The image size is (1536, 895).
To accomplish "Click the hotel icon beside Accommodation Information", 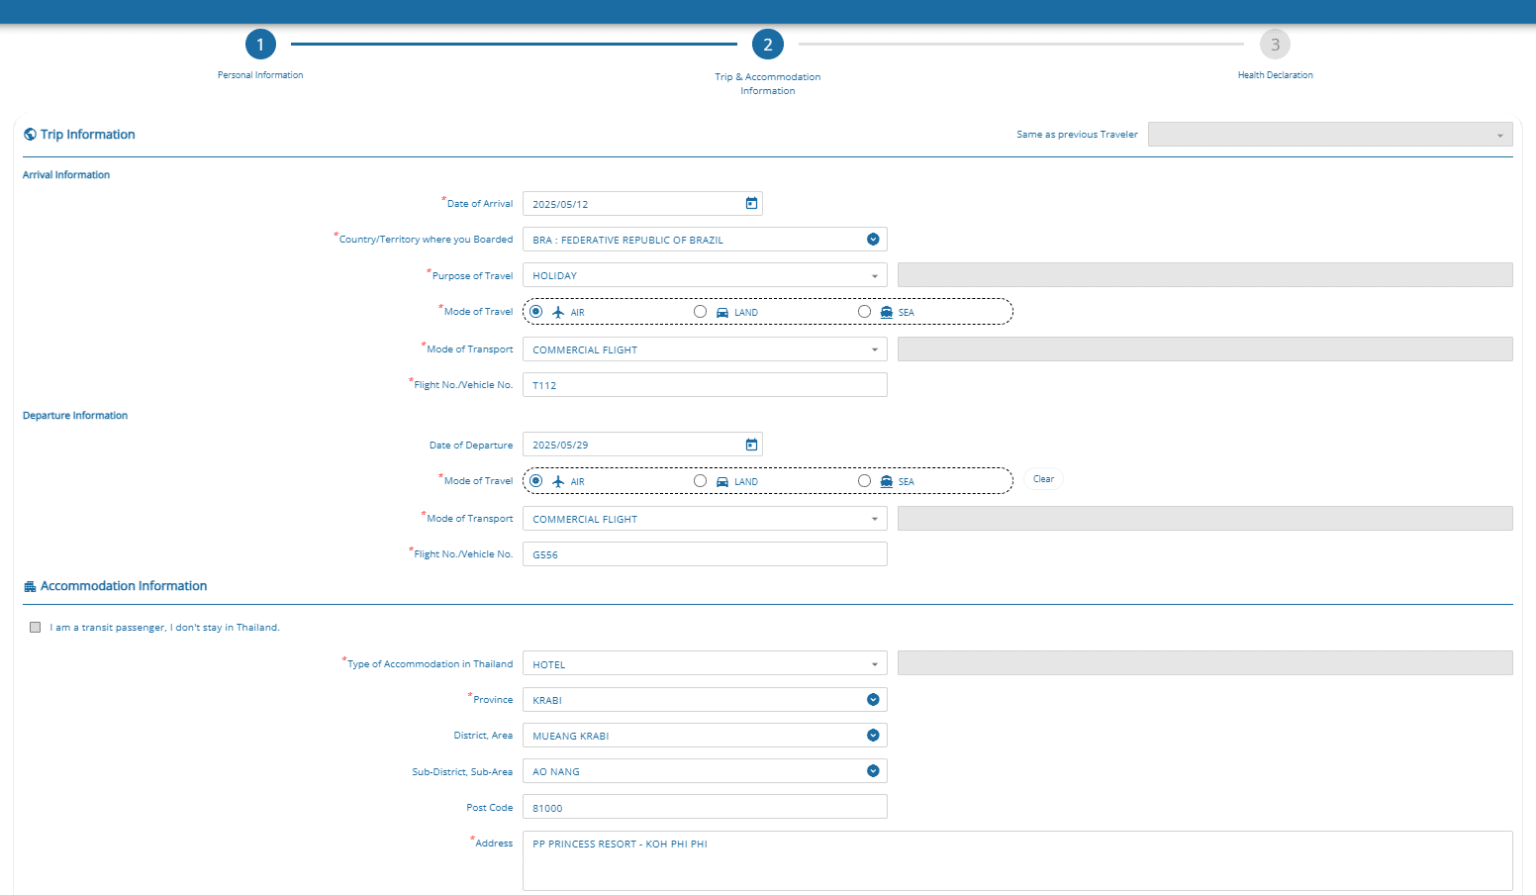I will [x=30, y=586].
